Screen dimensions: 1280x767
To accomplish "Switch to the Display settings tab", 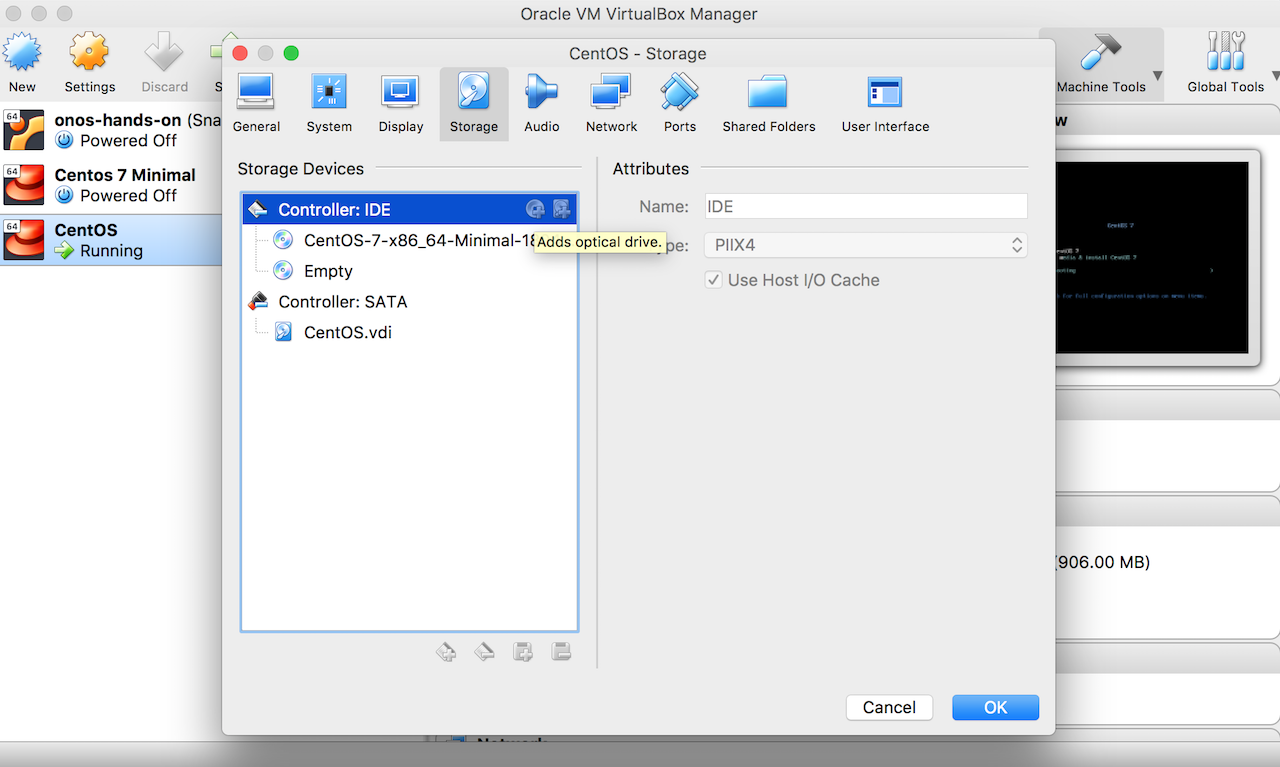I will pyautogui.click(x=400, y=103).
